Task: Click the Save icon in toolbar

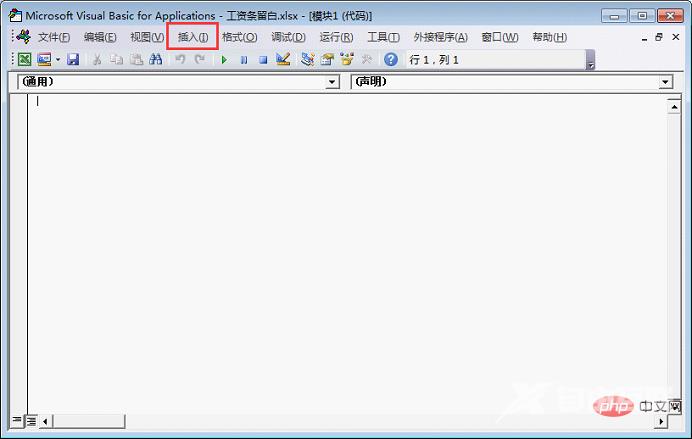Action: [x=73, y=60]
